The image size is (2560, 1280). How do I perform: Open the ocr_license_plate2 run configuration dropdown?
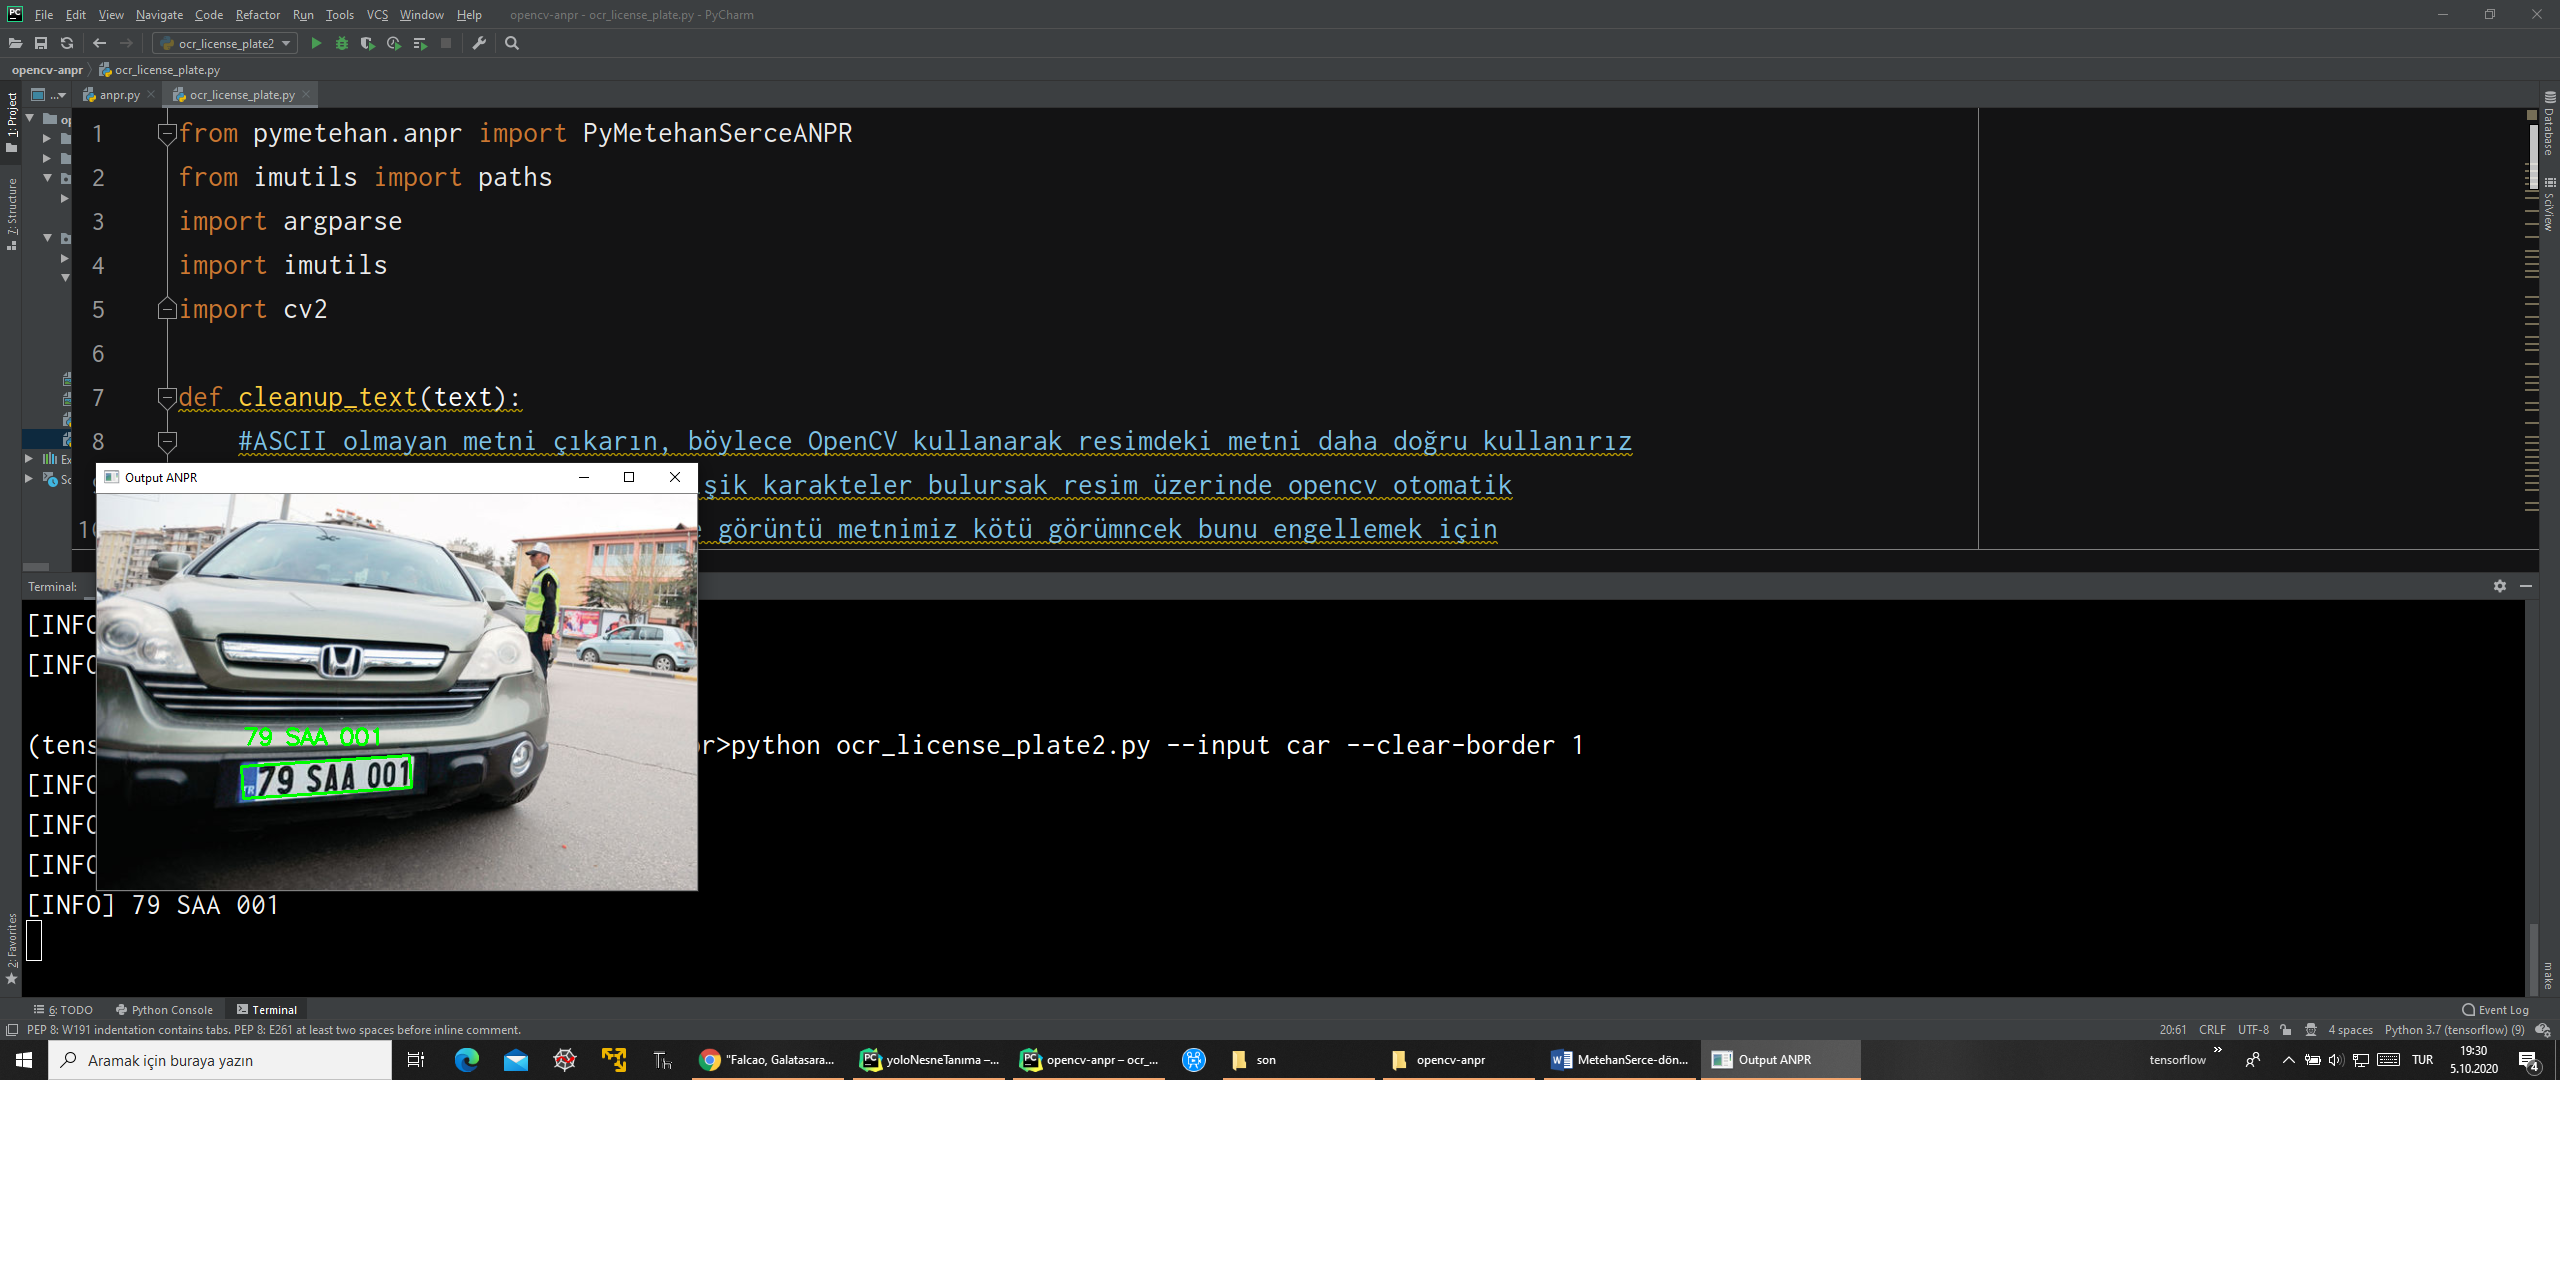pyautogui.click(x=225, y=43)
